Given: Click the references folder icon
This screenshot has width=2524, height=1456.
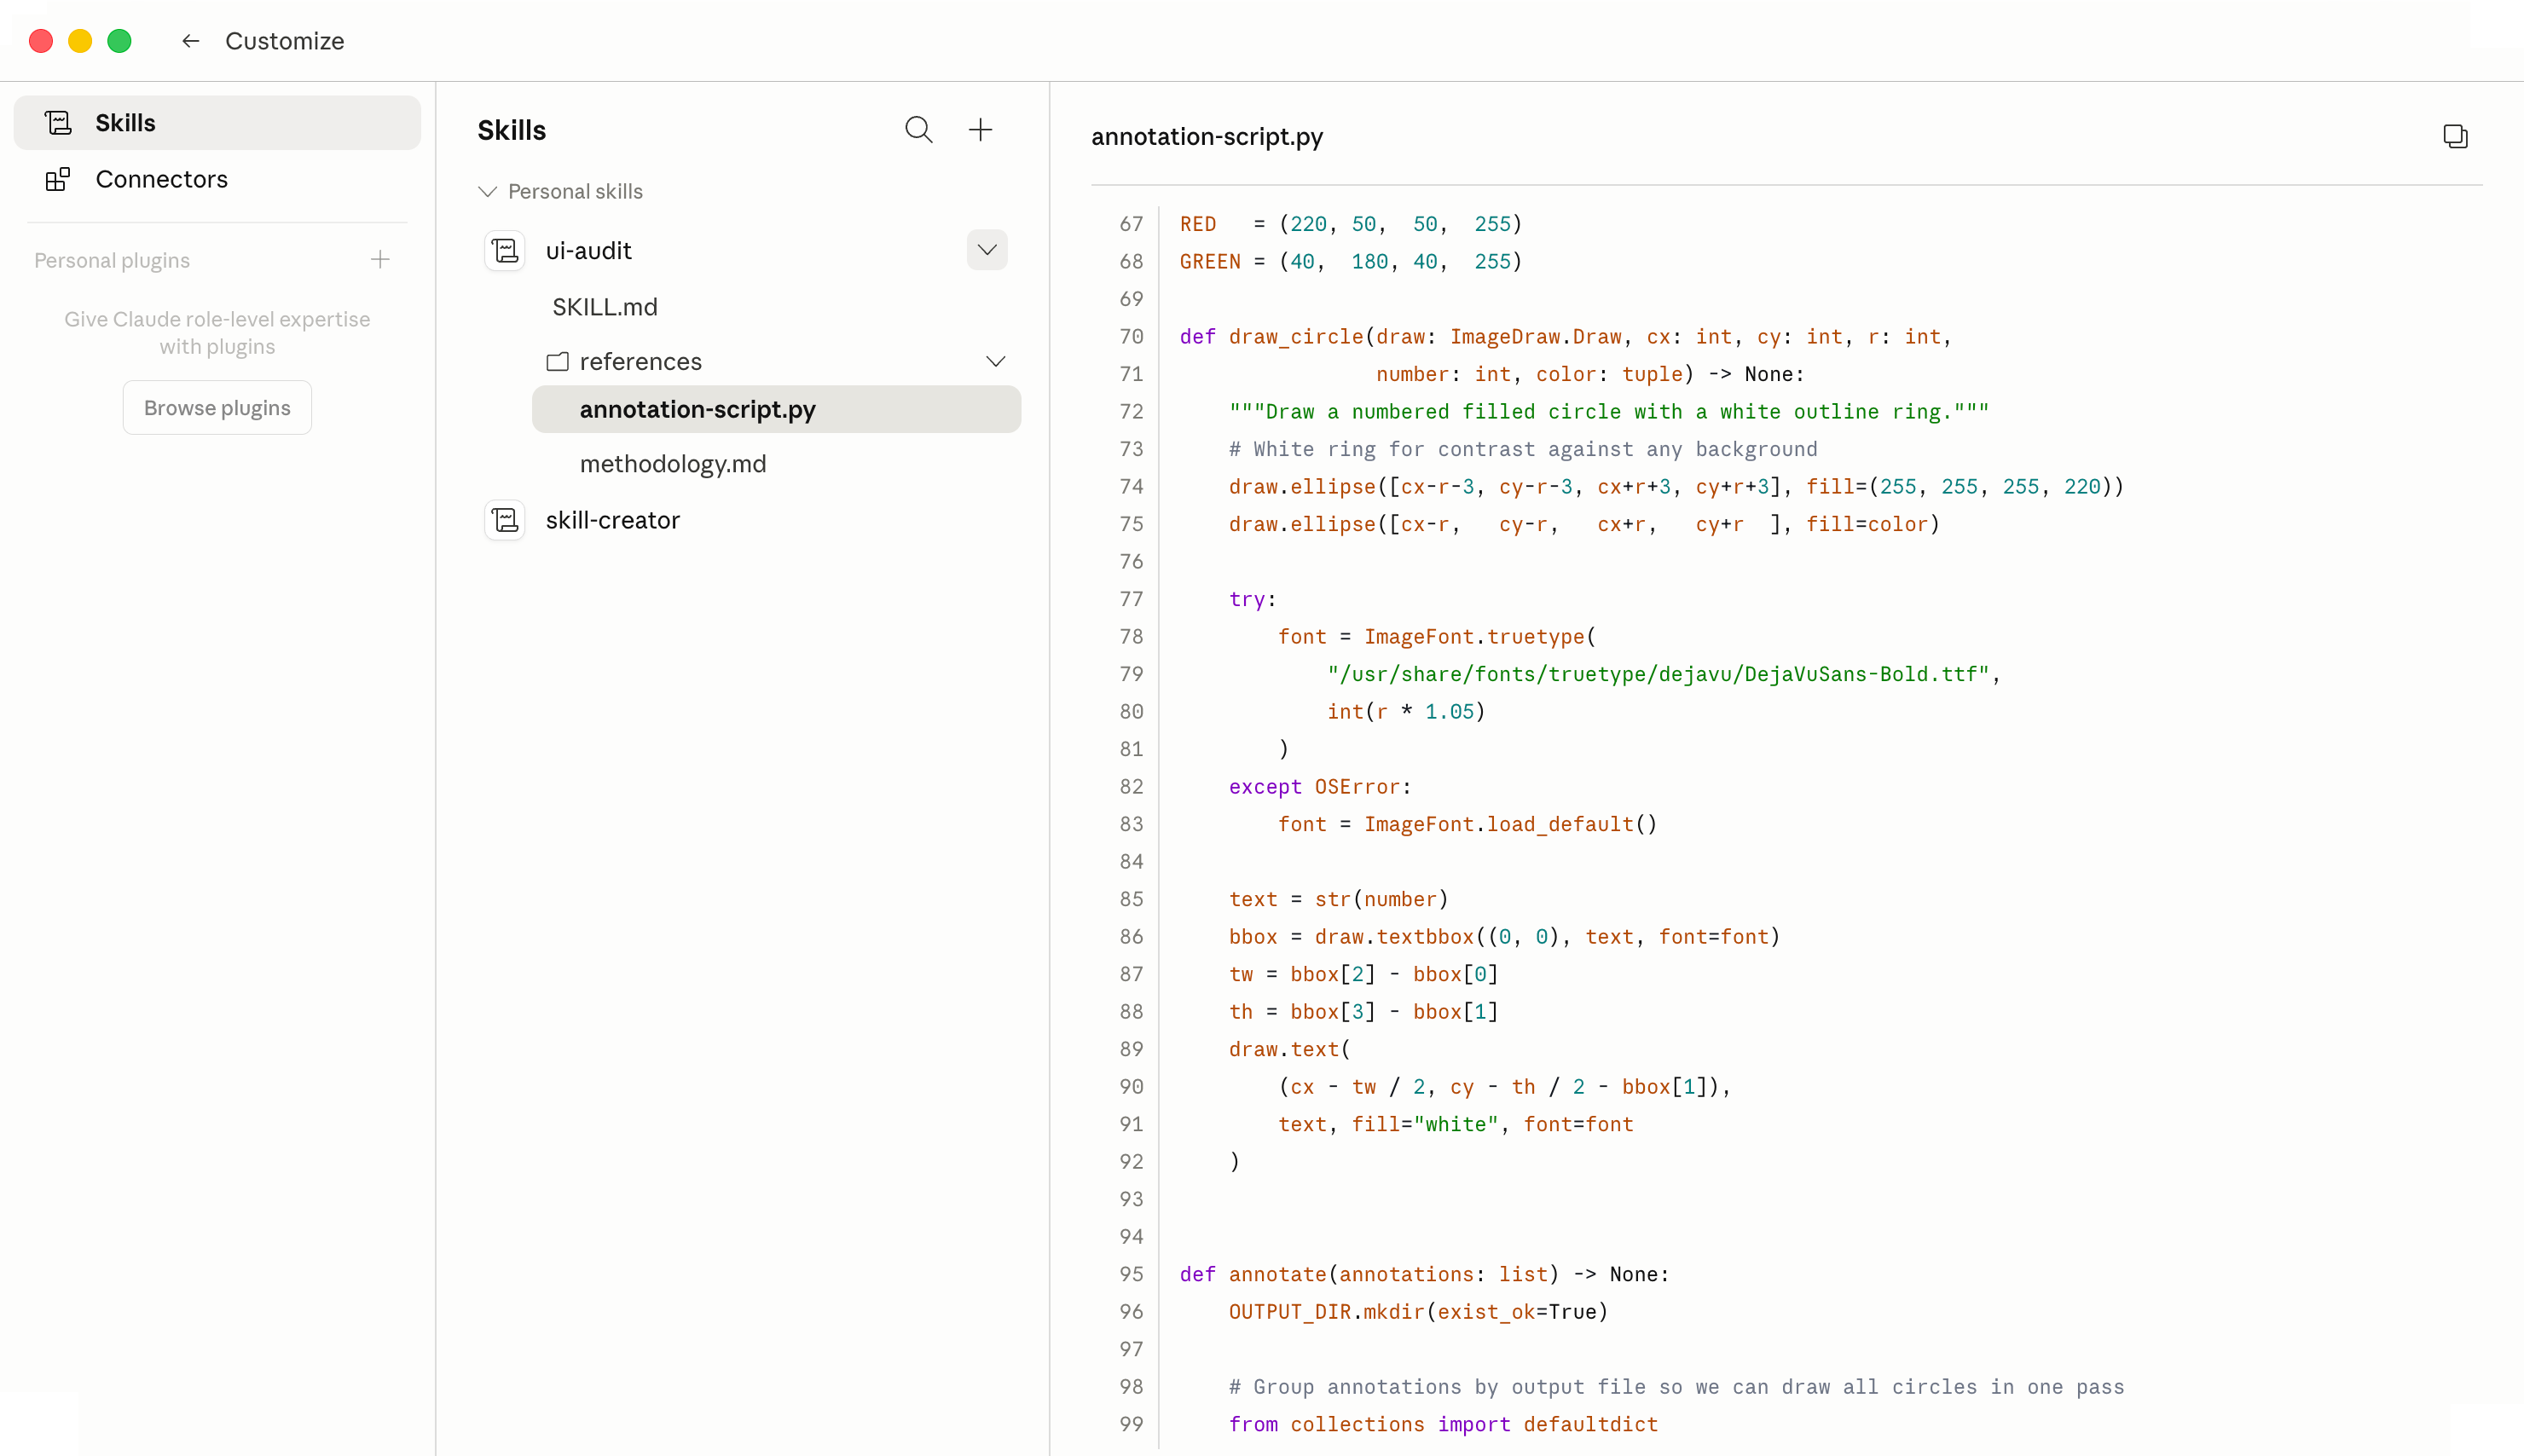Looking at the screenshot, I should [x=558, y=361].
